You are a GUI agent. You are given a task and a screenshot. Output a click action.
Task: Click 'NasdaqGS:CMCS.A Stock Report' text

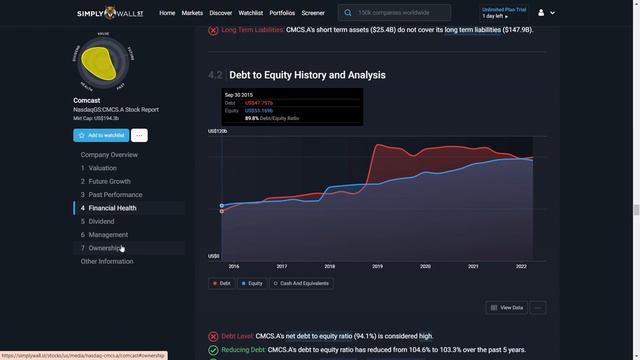[x=116, y=110]
